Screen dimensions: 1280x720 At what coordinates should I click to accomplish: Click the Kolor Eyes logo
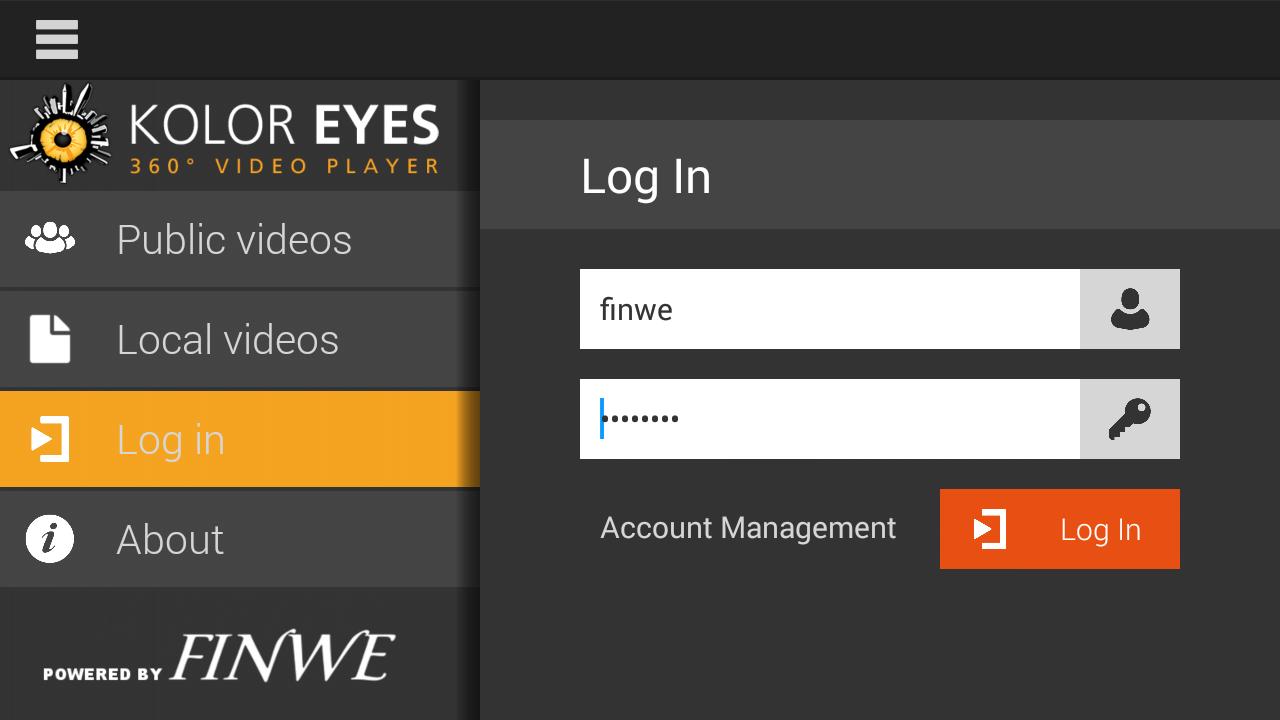226,134
